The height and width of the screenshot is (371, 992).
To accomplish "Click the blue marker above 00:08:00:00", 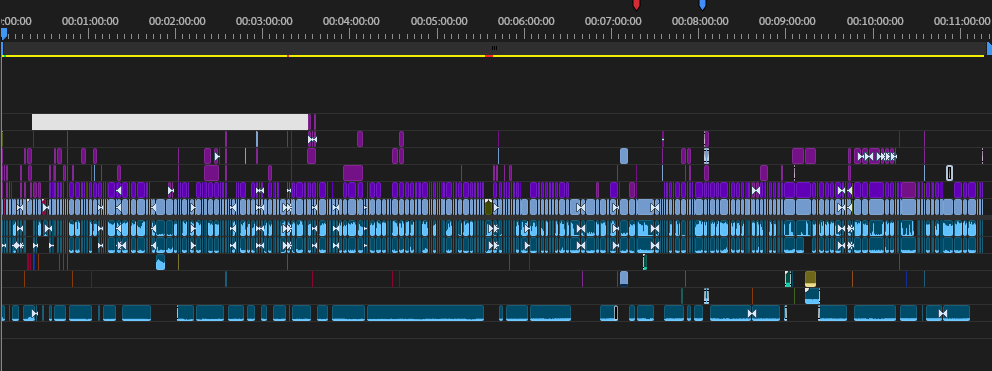I will [702, 4].
